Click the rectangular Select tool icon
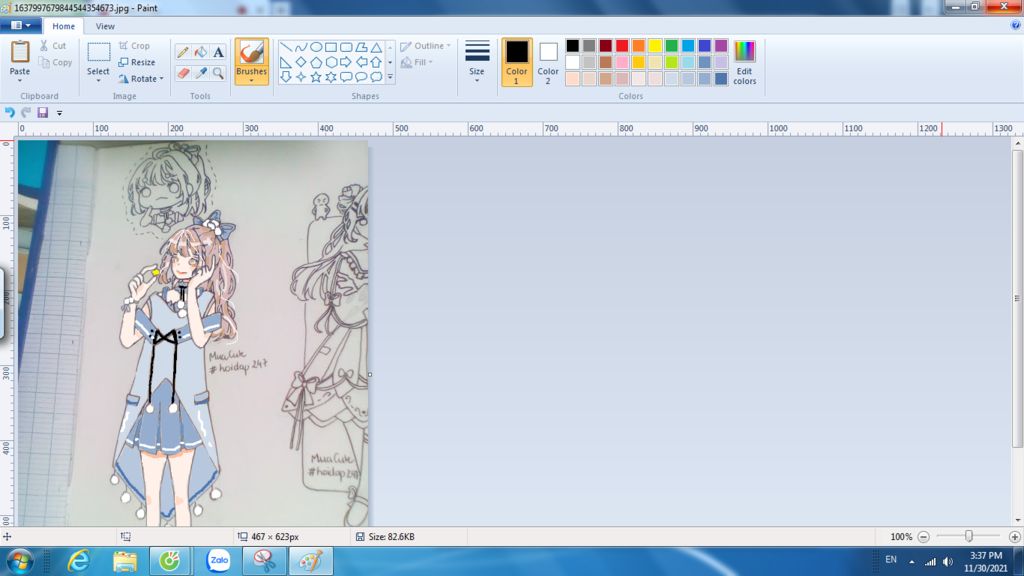 pyautogui.click(x=99, y=52)
